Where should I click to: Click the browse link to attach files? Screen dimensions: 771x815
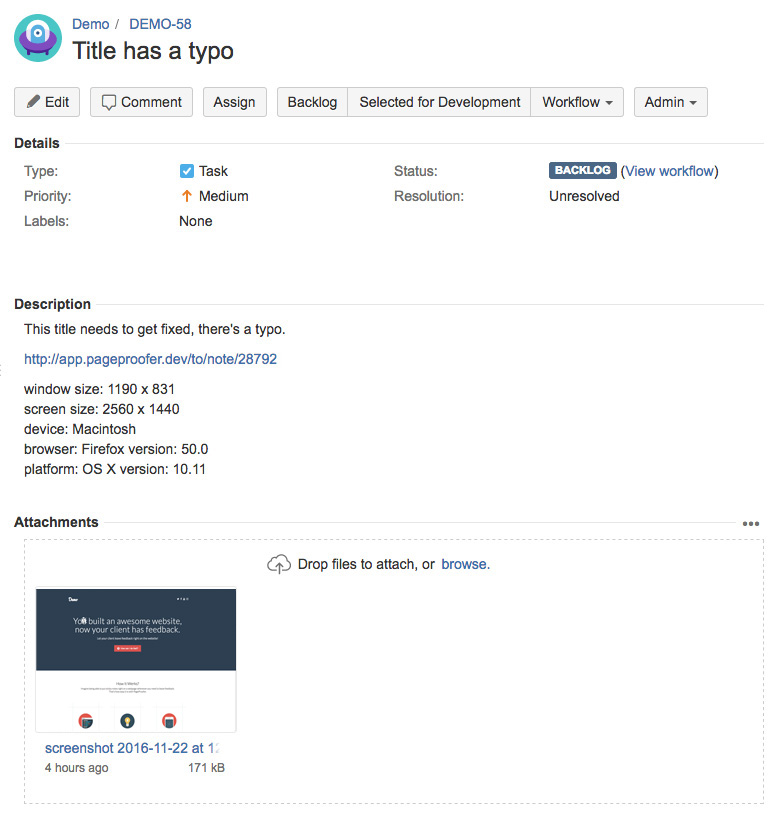[465, 564]
